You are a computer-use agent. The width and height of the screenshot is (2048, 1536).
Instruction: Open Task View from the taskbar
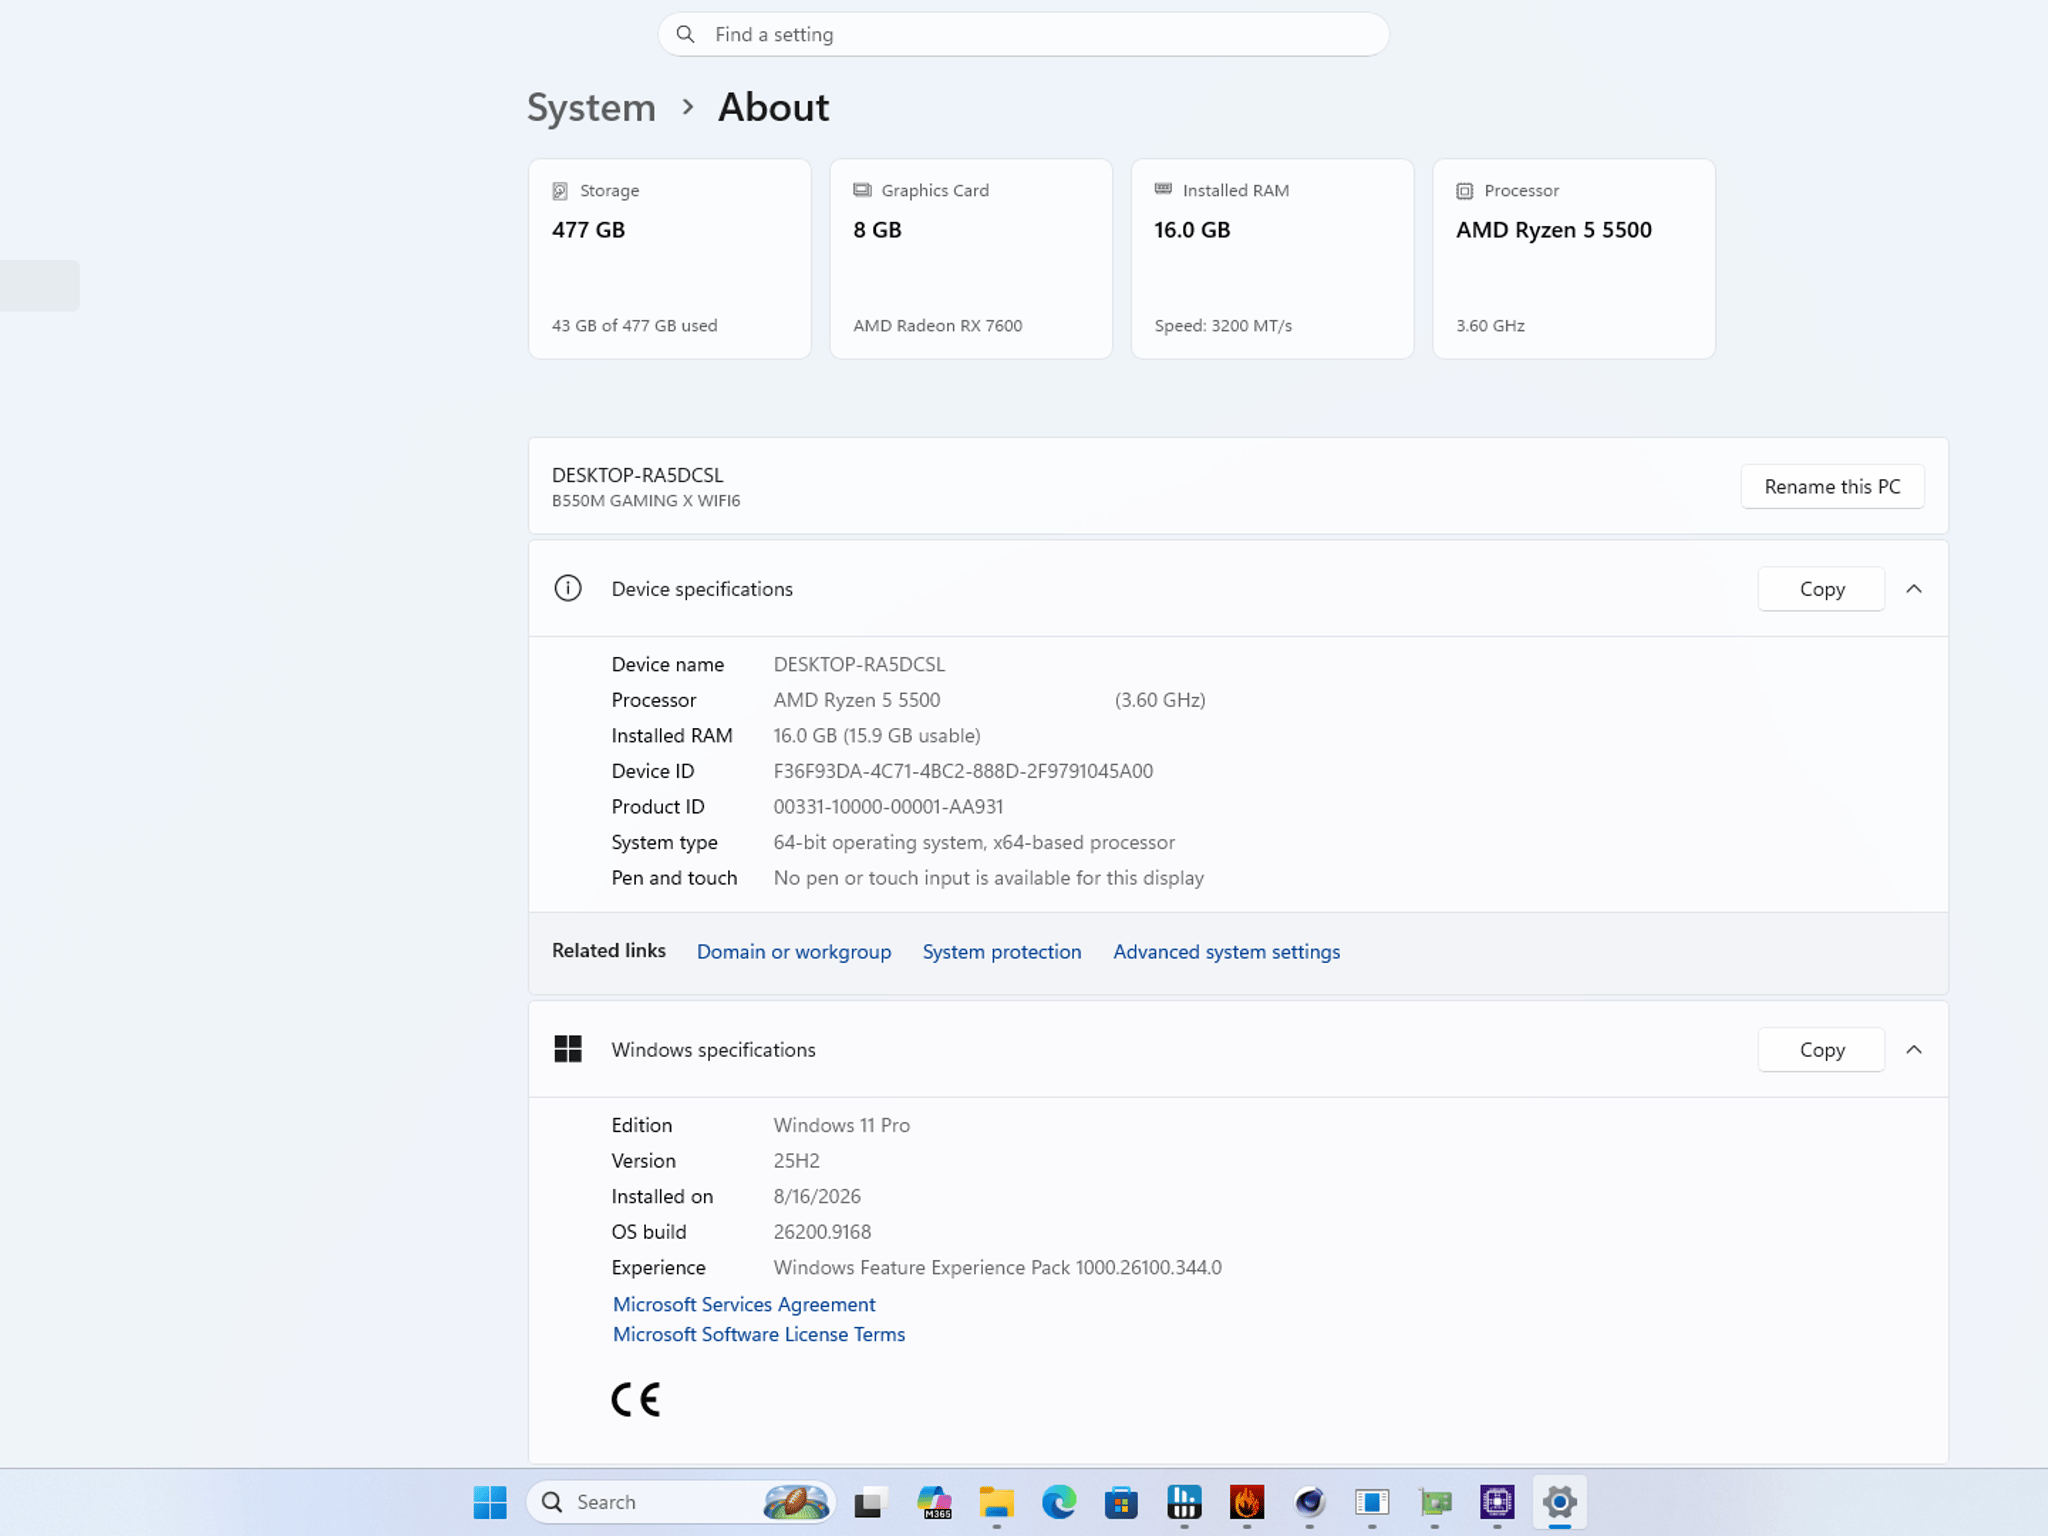pos(871,1502)
